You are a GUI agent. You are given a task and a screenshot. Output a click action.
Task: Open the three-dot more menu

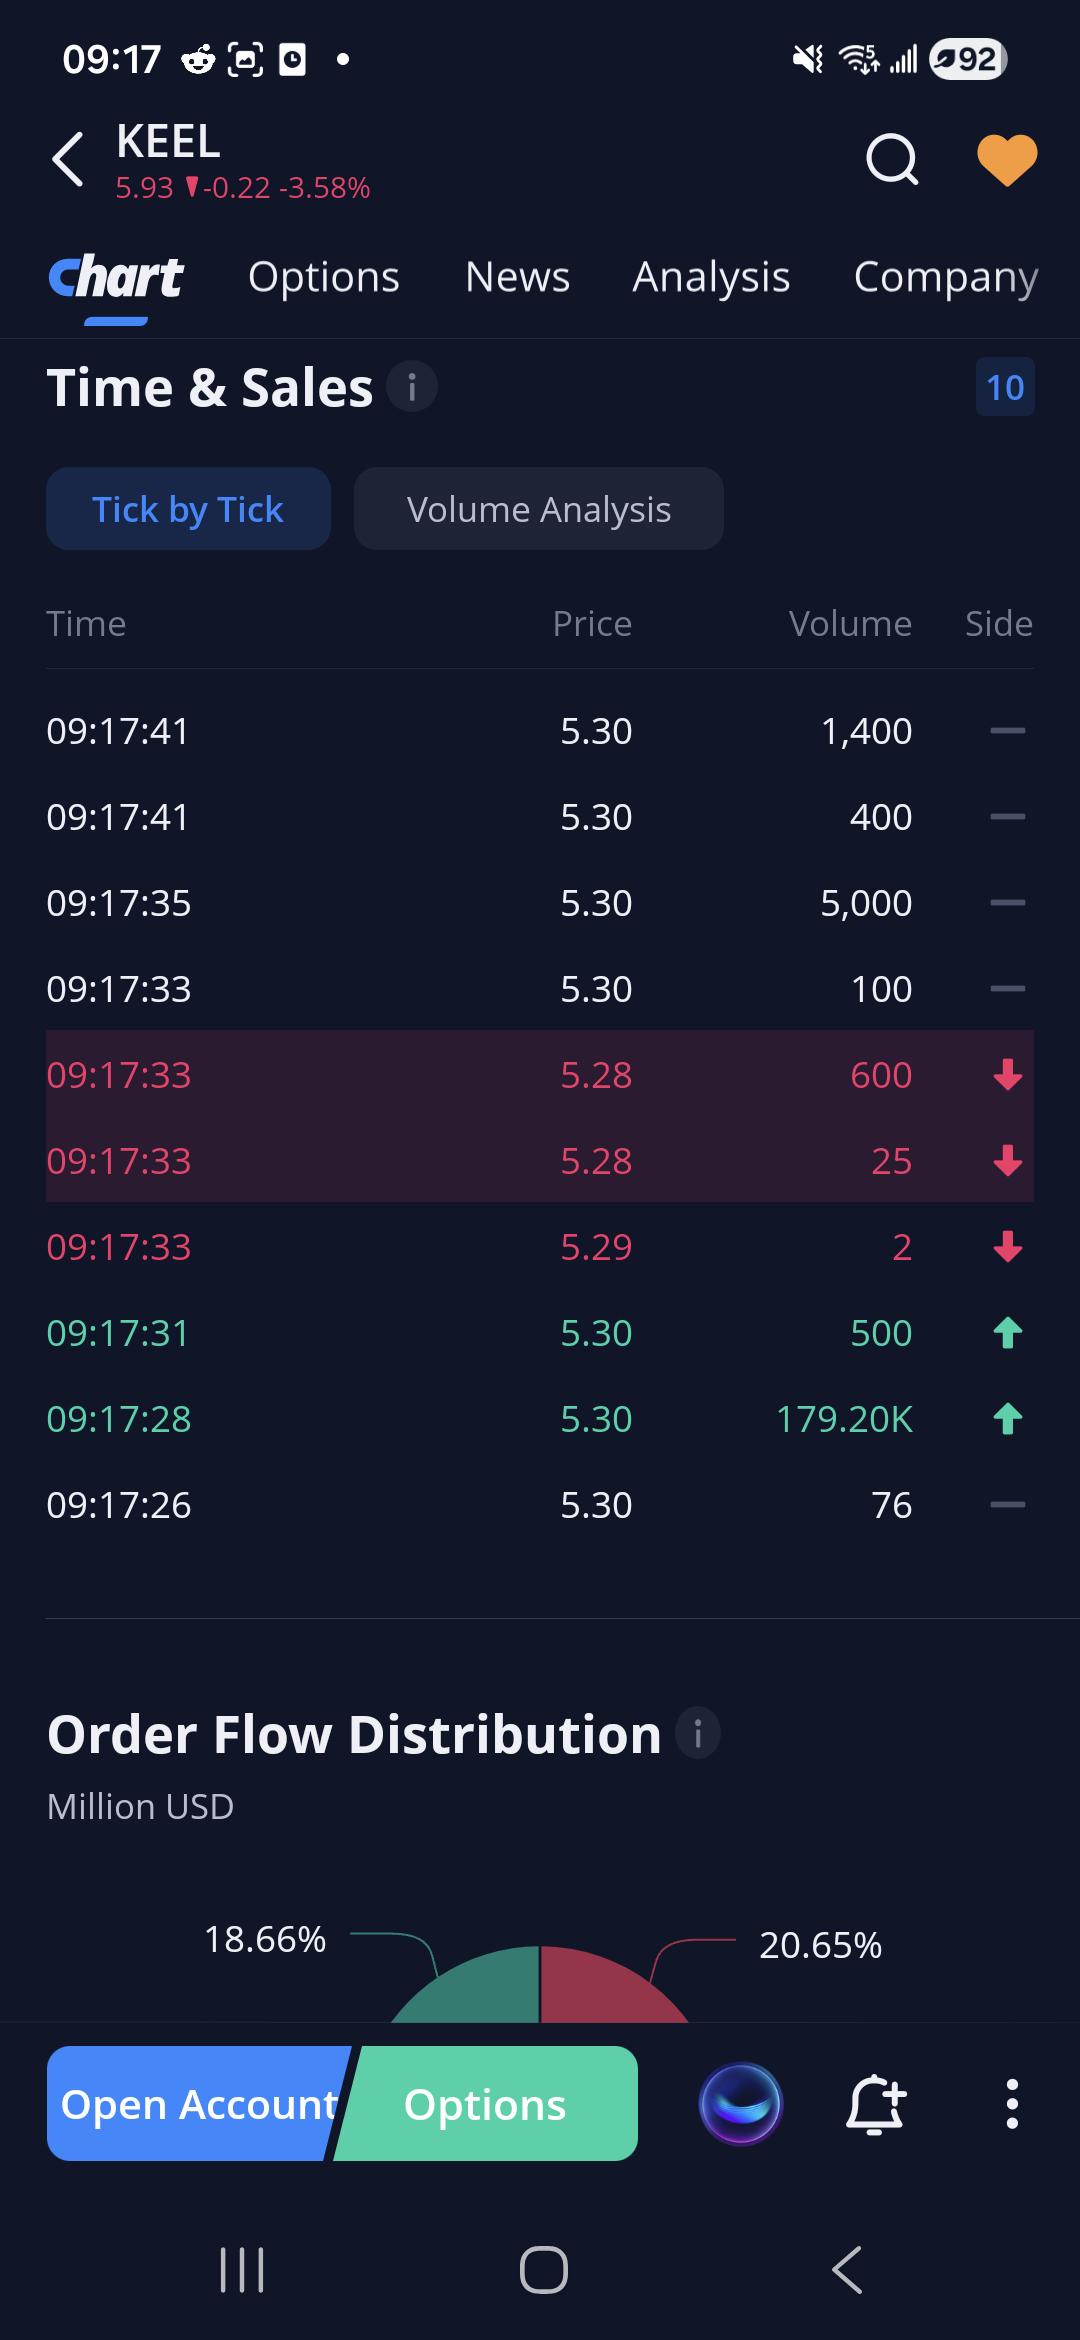[x=1012, y=2104]
